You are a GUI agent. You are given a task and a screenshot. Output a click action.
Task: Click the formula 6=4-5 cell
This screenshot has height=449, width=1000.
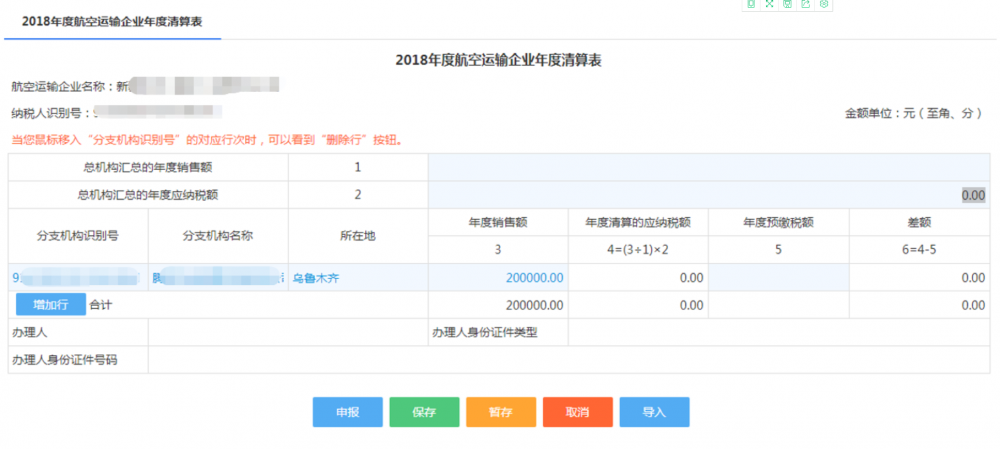click(x=919, y=249)
